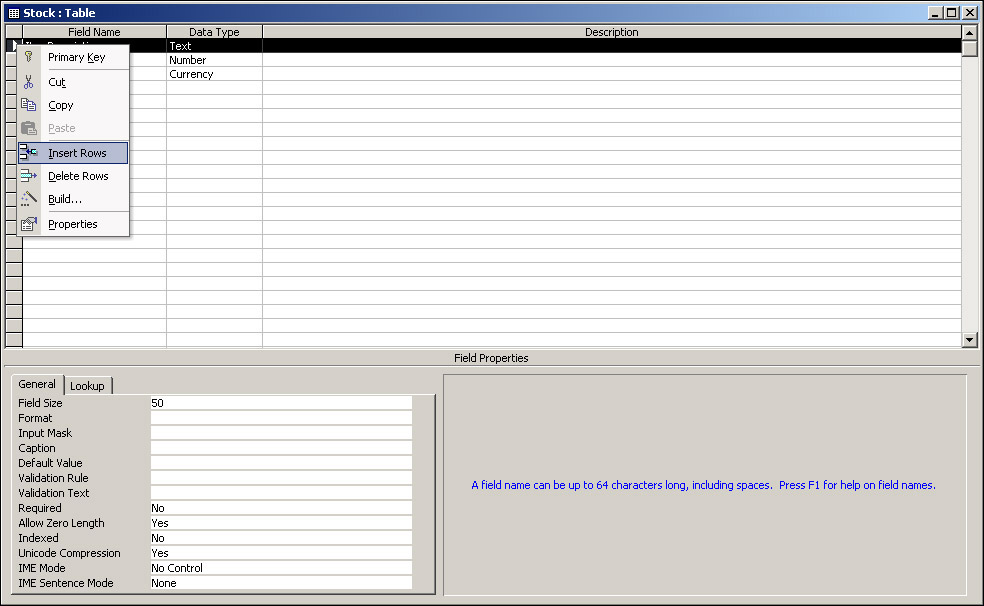Click the Validation Rule input box

coord(280,478)
